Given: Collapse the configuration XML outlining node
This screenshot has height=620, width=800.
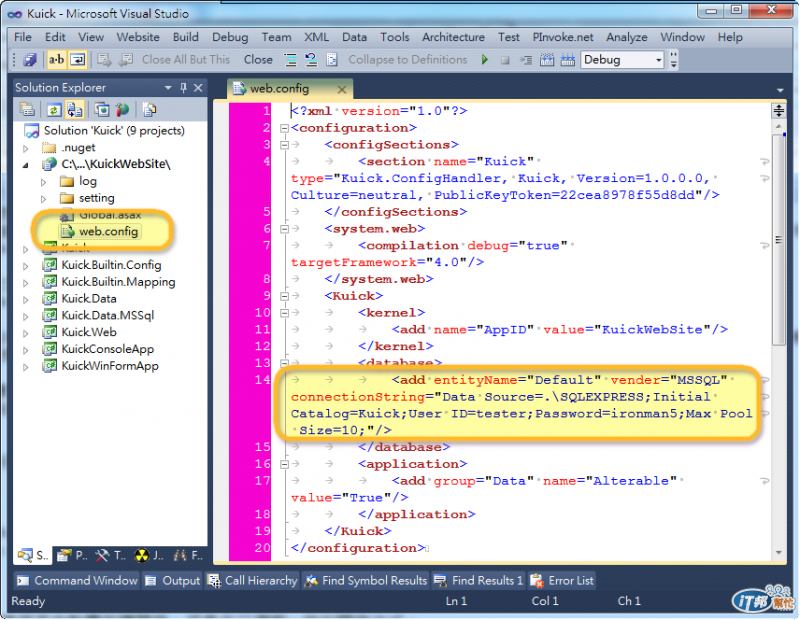Looking at the screenshot, I should pyautogui.click(x=285, y=128).
